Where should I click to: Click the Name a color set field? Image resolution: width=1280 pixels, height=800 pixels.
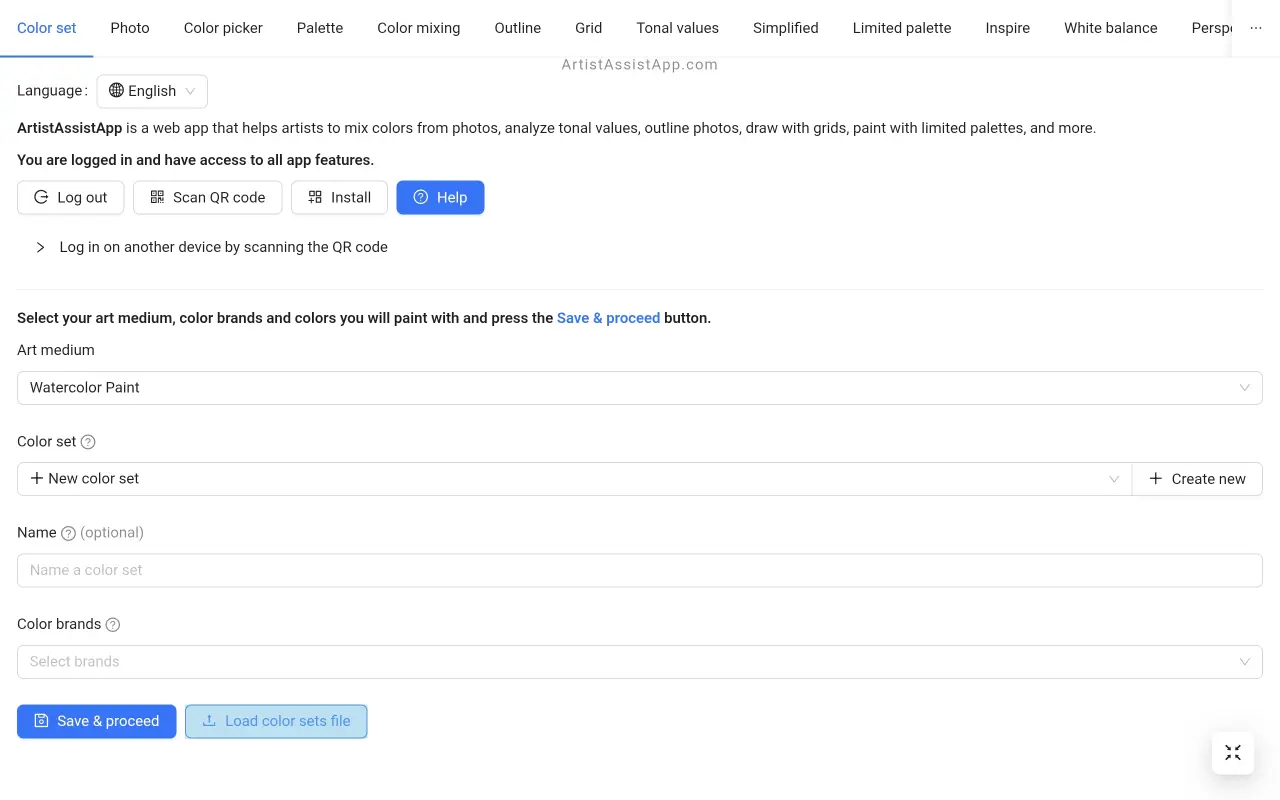pyautogui.click(x=640, y=570)
